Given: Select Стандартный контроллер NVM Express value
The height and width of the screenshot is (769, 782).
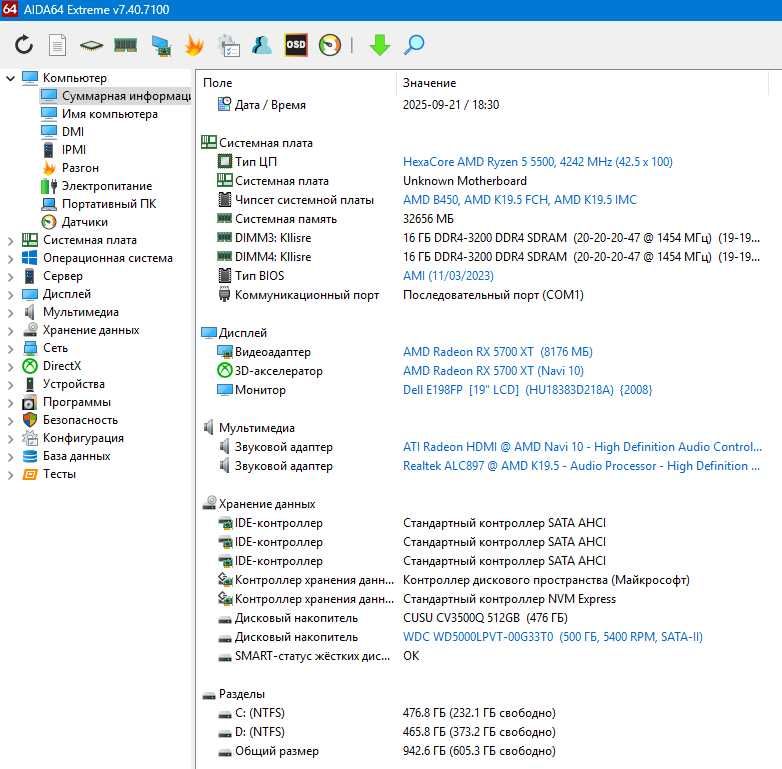Looking at the screenshot, I should [509, 599].
